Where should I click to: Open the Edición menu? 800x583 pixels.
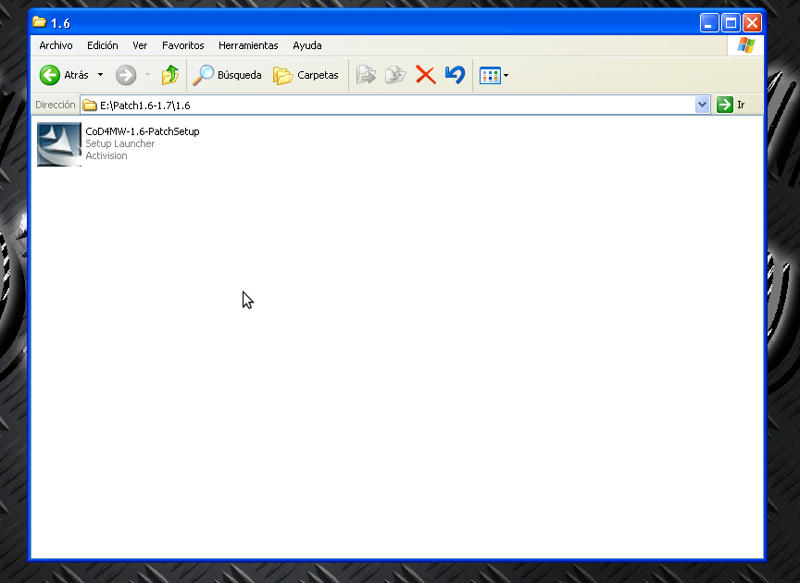click(x=103, y=45)
